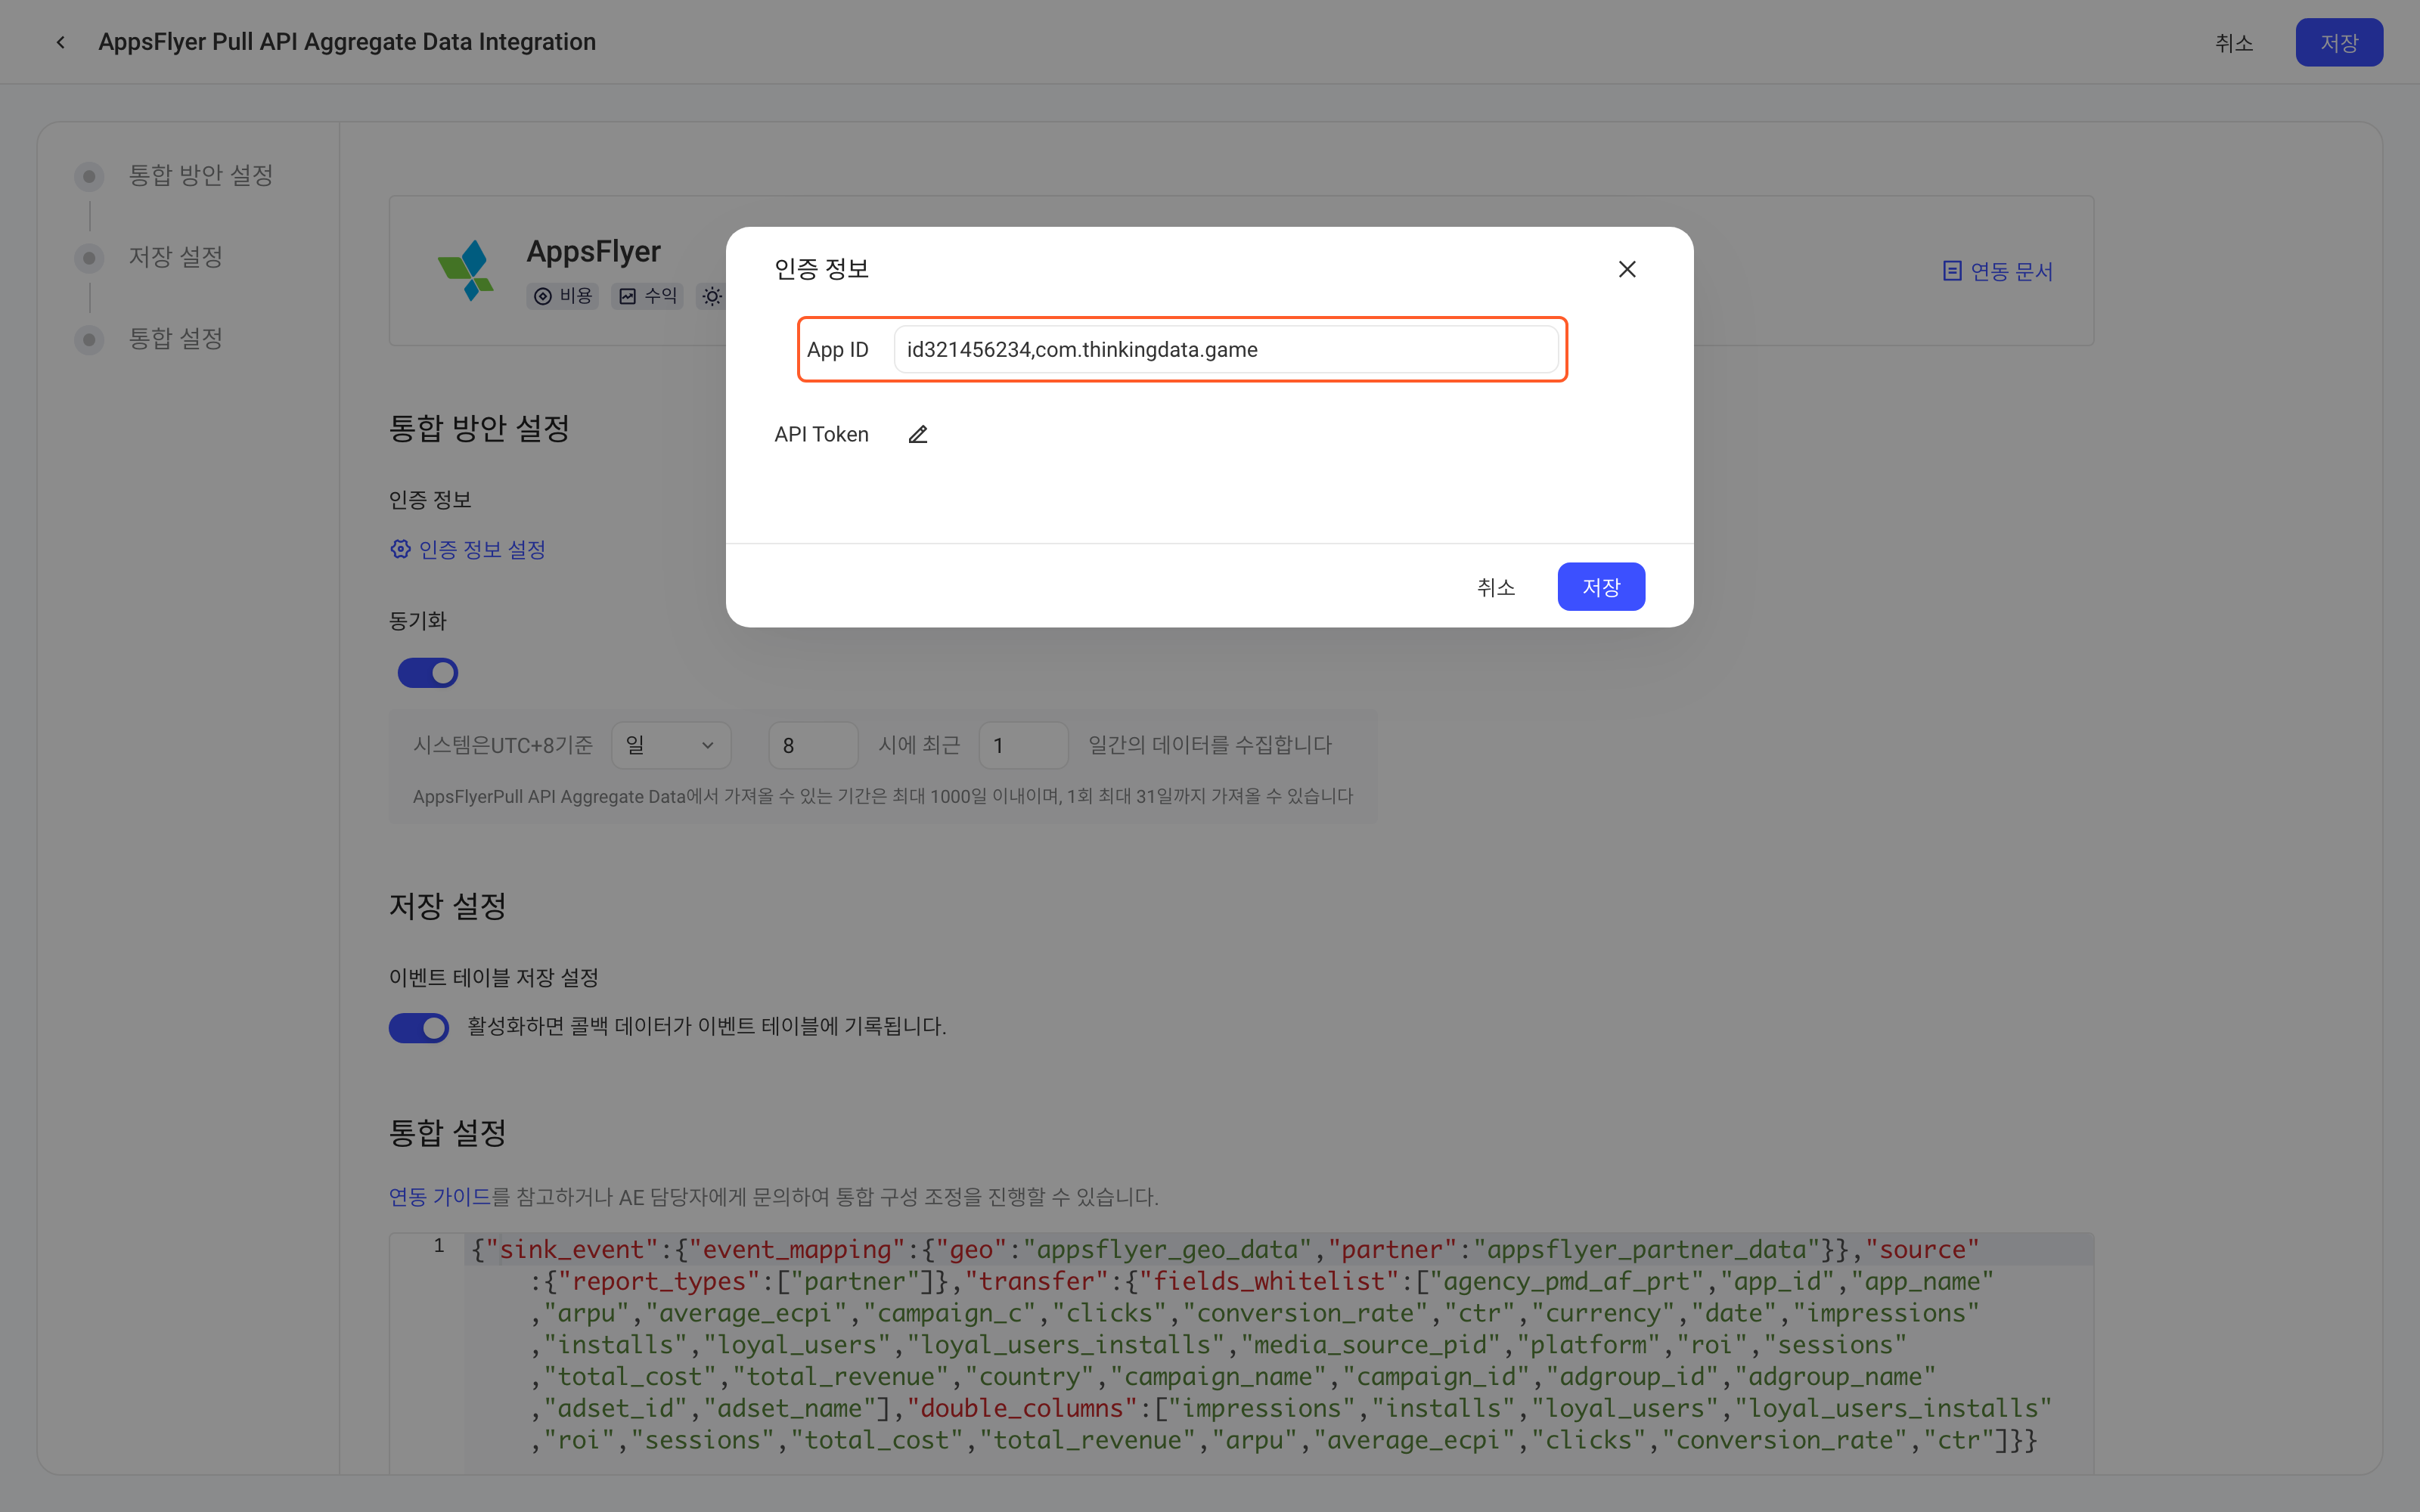
Task: Jump to 통합 방안 설정 step
Action: (x=200, y=175)
